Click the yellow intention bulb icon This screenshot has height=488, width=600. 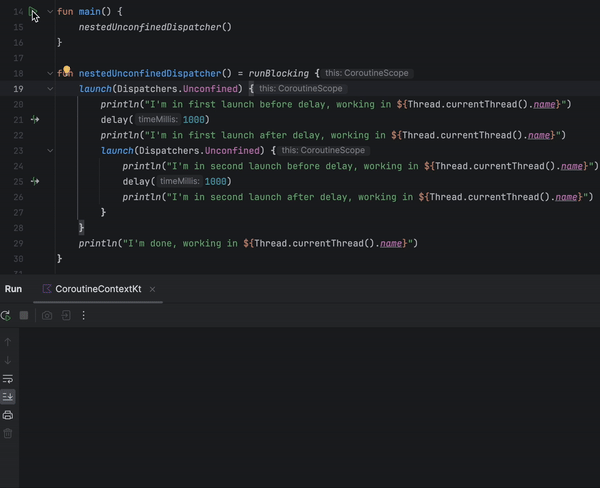click(x=67, y=73)
